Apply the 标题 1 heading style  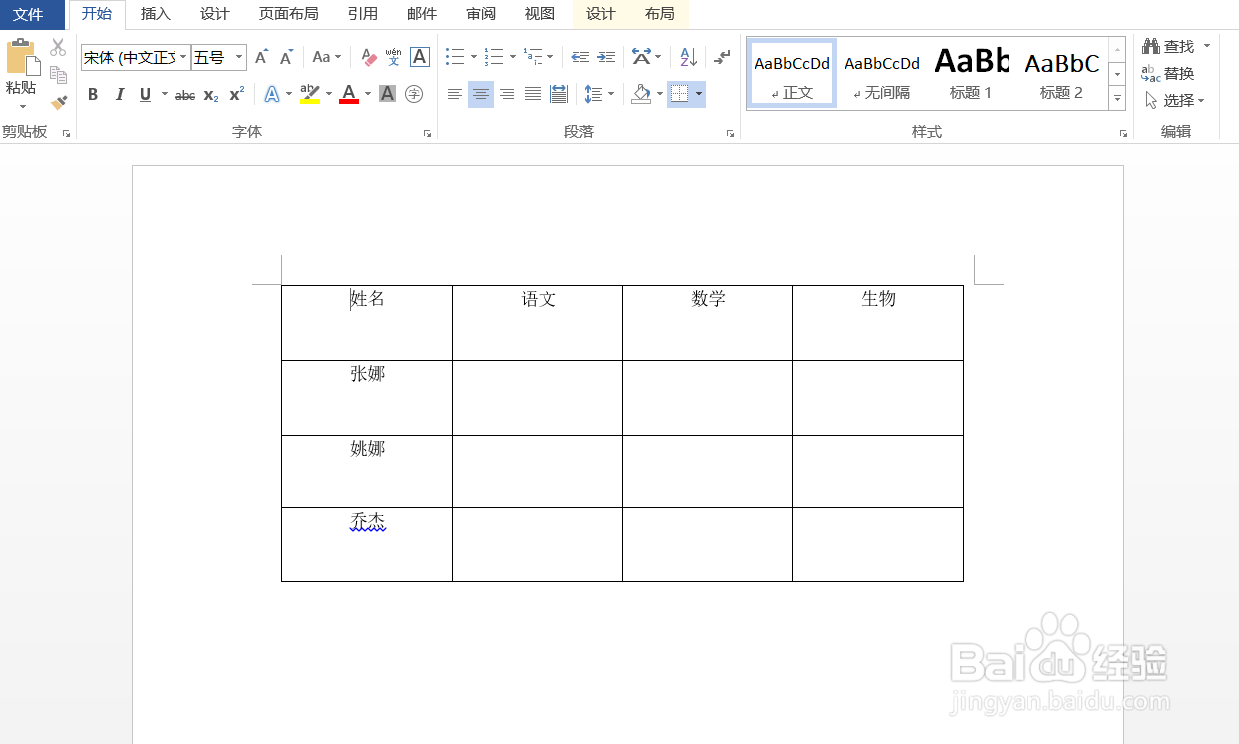click(971, 73)
